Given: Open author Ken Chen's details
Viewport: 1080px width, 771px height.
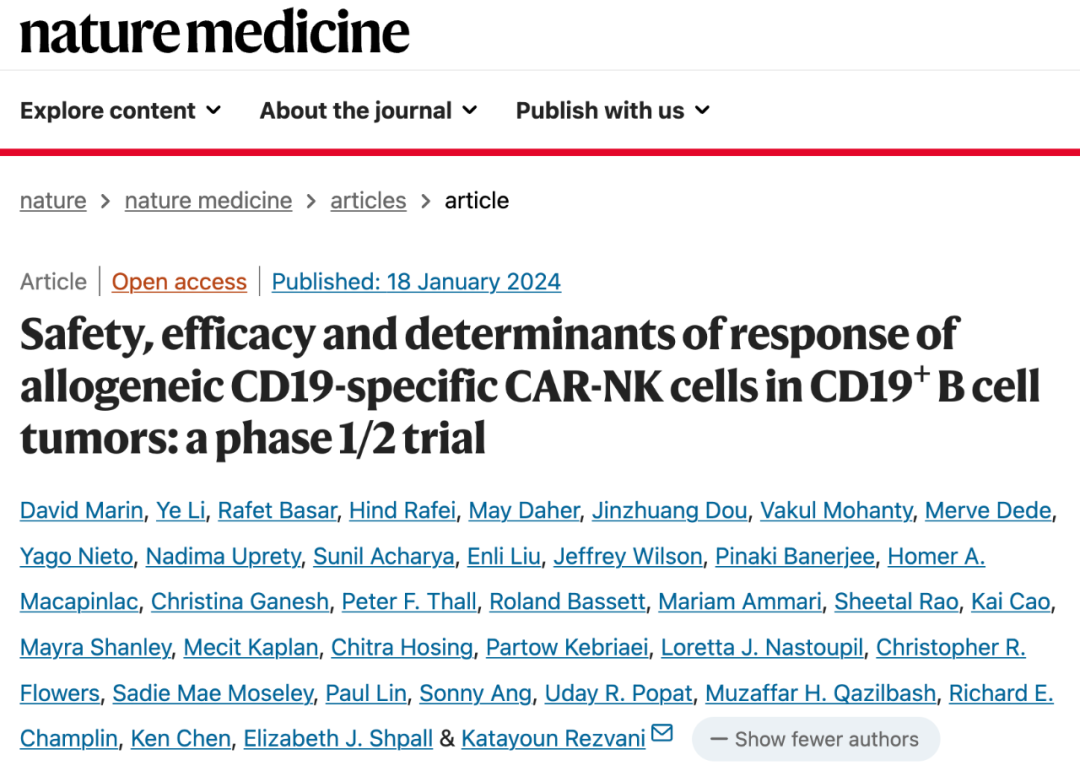Looking at the screenshot, I should (x=181, y=739).
